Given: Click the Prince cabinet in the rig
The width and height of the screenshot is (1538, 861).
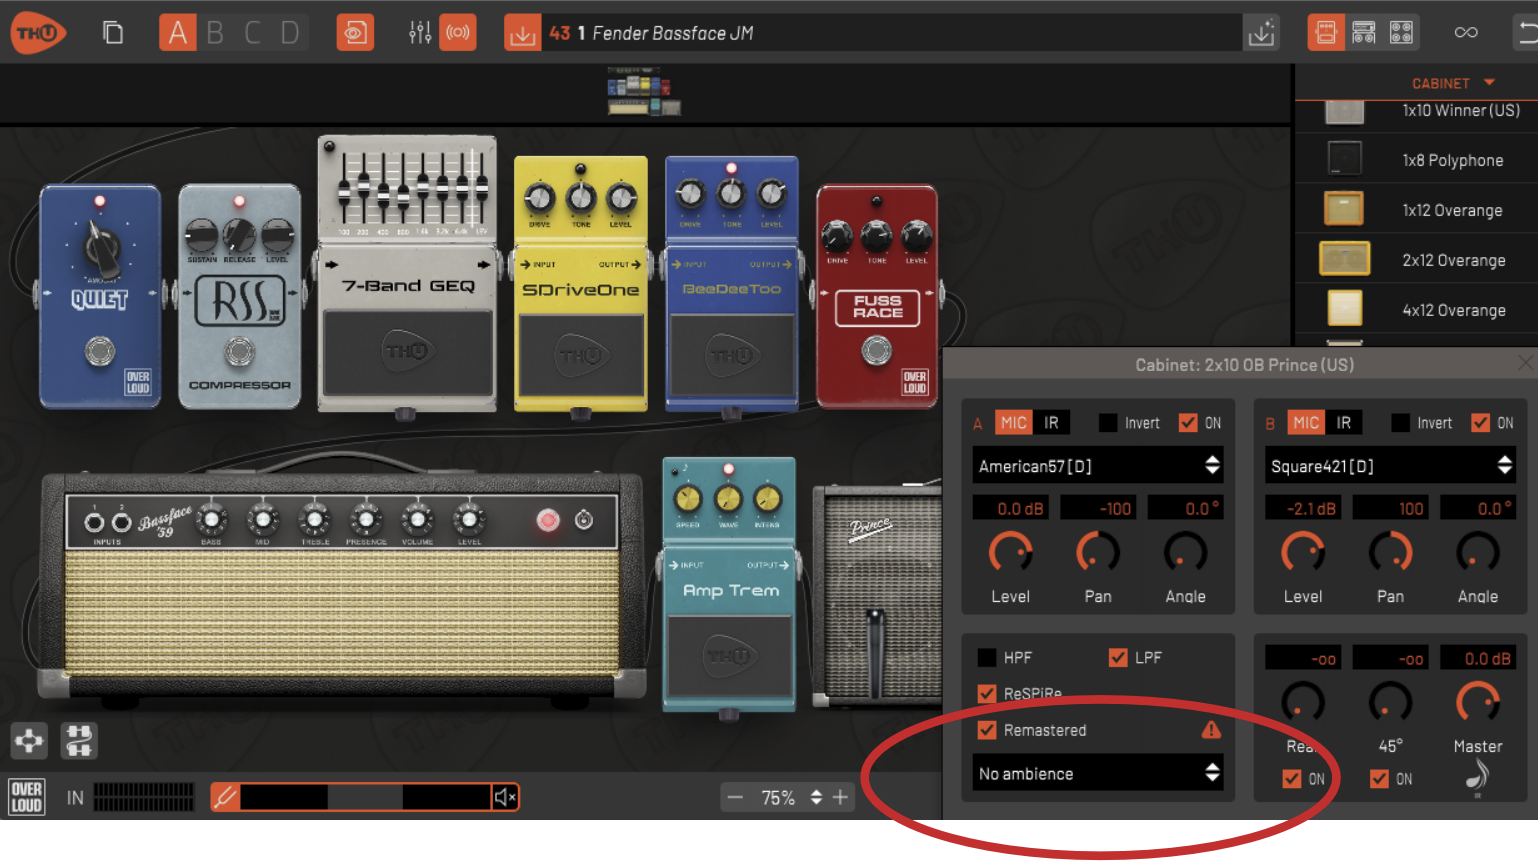Looking at the screenshot, I should tap(877, 596).
